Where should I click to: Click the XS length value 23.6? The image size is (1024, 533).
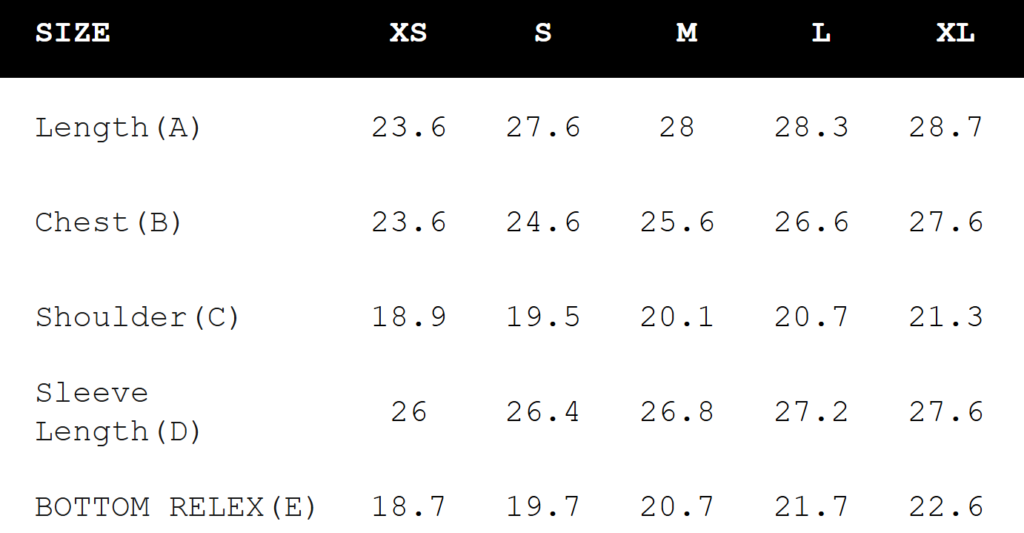(409, 128)
